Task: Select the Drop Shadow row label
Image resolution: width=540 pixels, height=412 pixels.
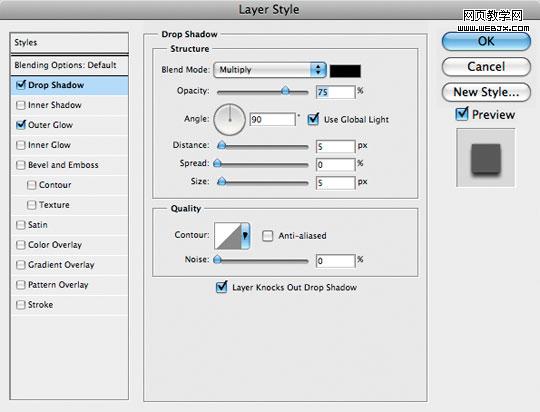Action: 56,85
